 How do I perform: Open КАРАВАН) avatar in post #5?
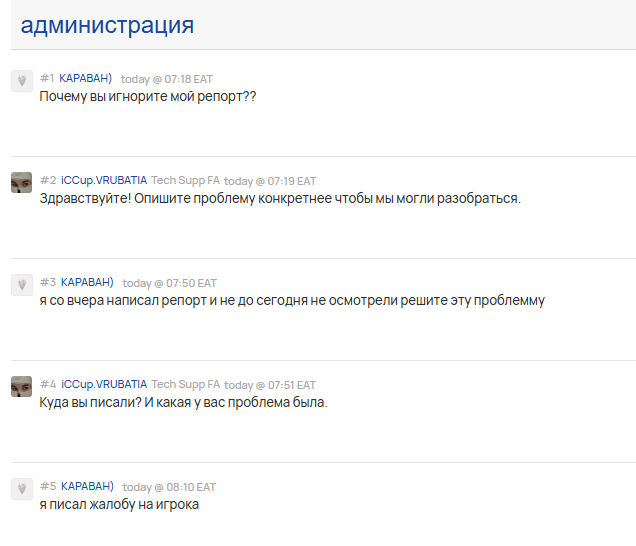(22, 489)
